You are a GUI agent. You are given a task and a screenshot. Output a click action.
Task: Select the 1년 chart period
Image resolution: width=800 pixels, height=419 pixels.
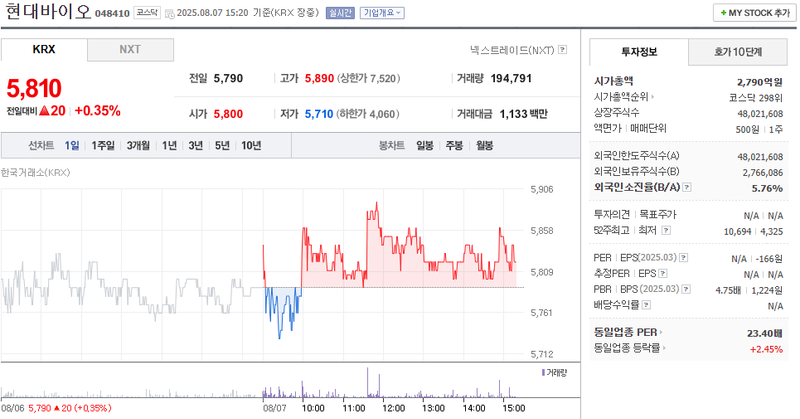tap(169, 145)
